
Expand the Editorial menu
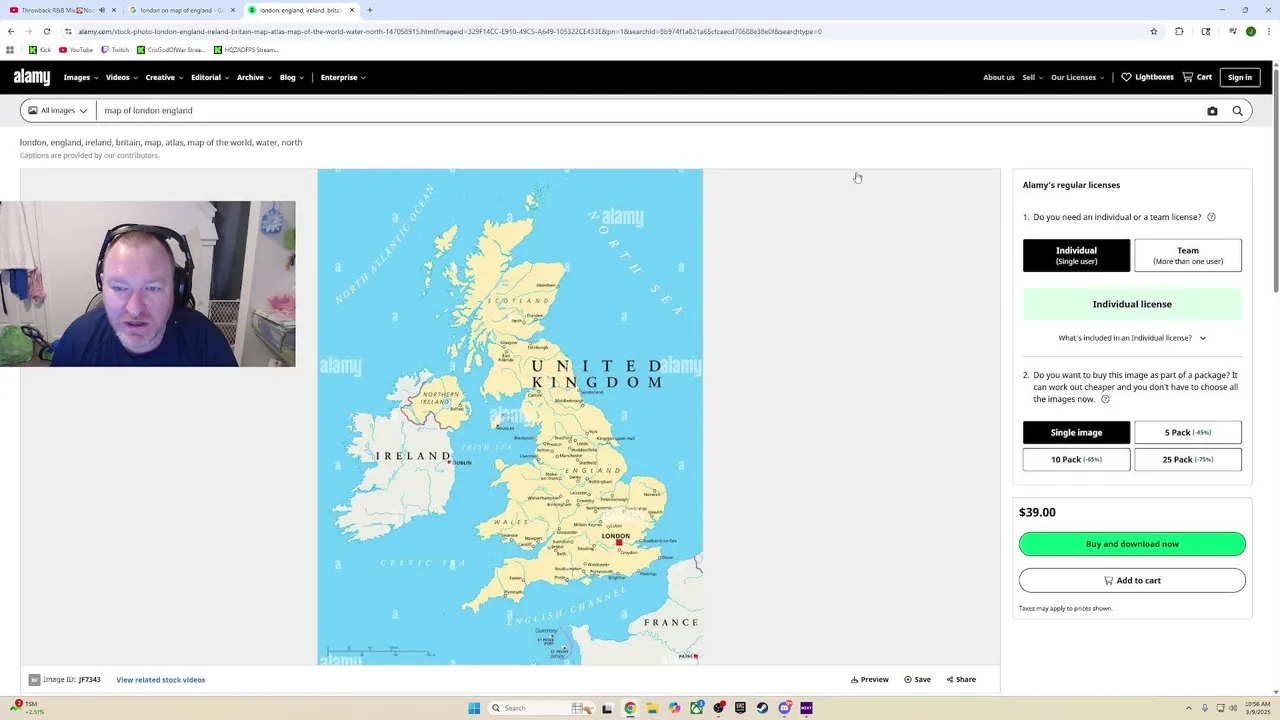(x=209, y=77)
